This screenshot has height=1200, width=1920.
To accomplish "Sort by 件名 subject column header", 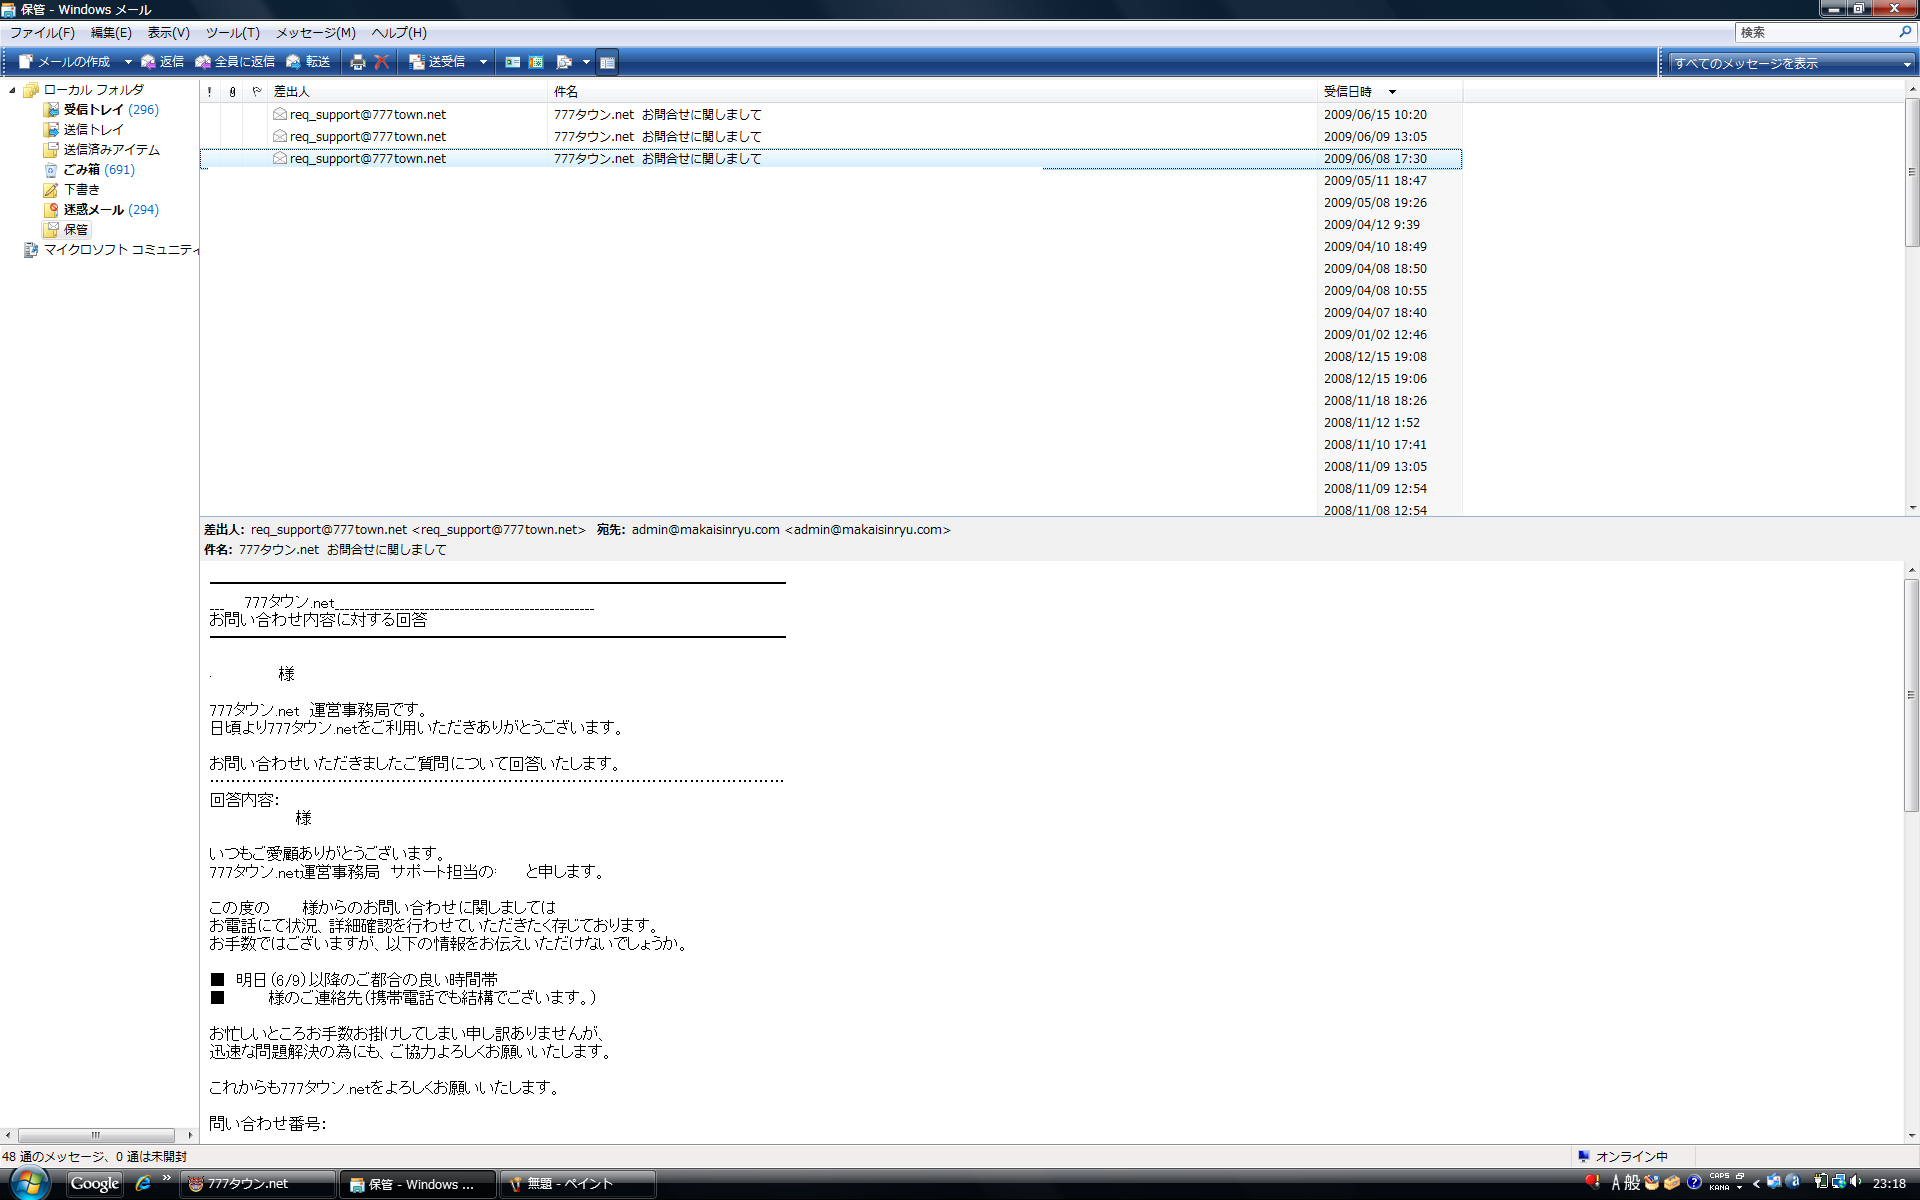I will click(933, 92).
